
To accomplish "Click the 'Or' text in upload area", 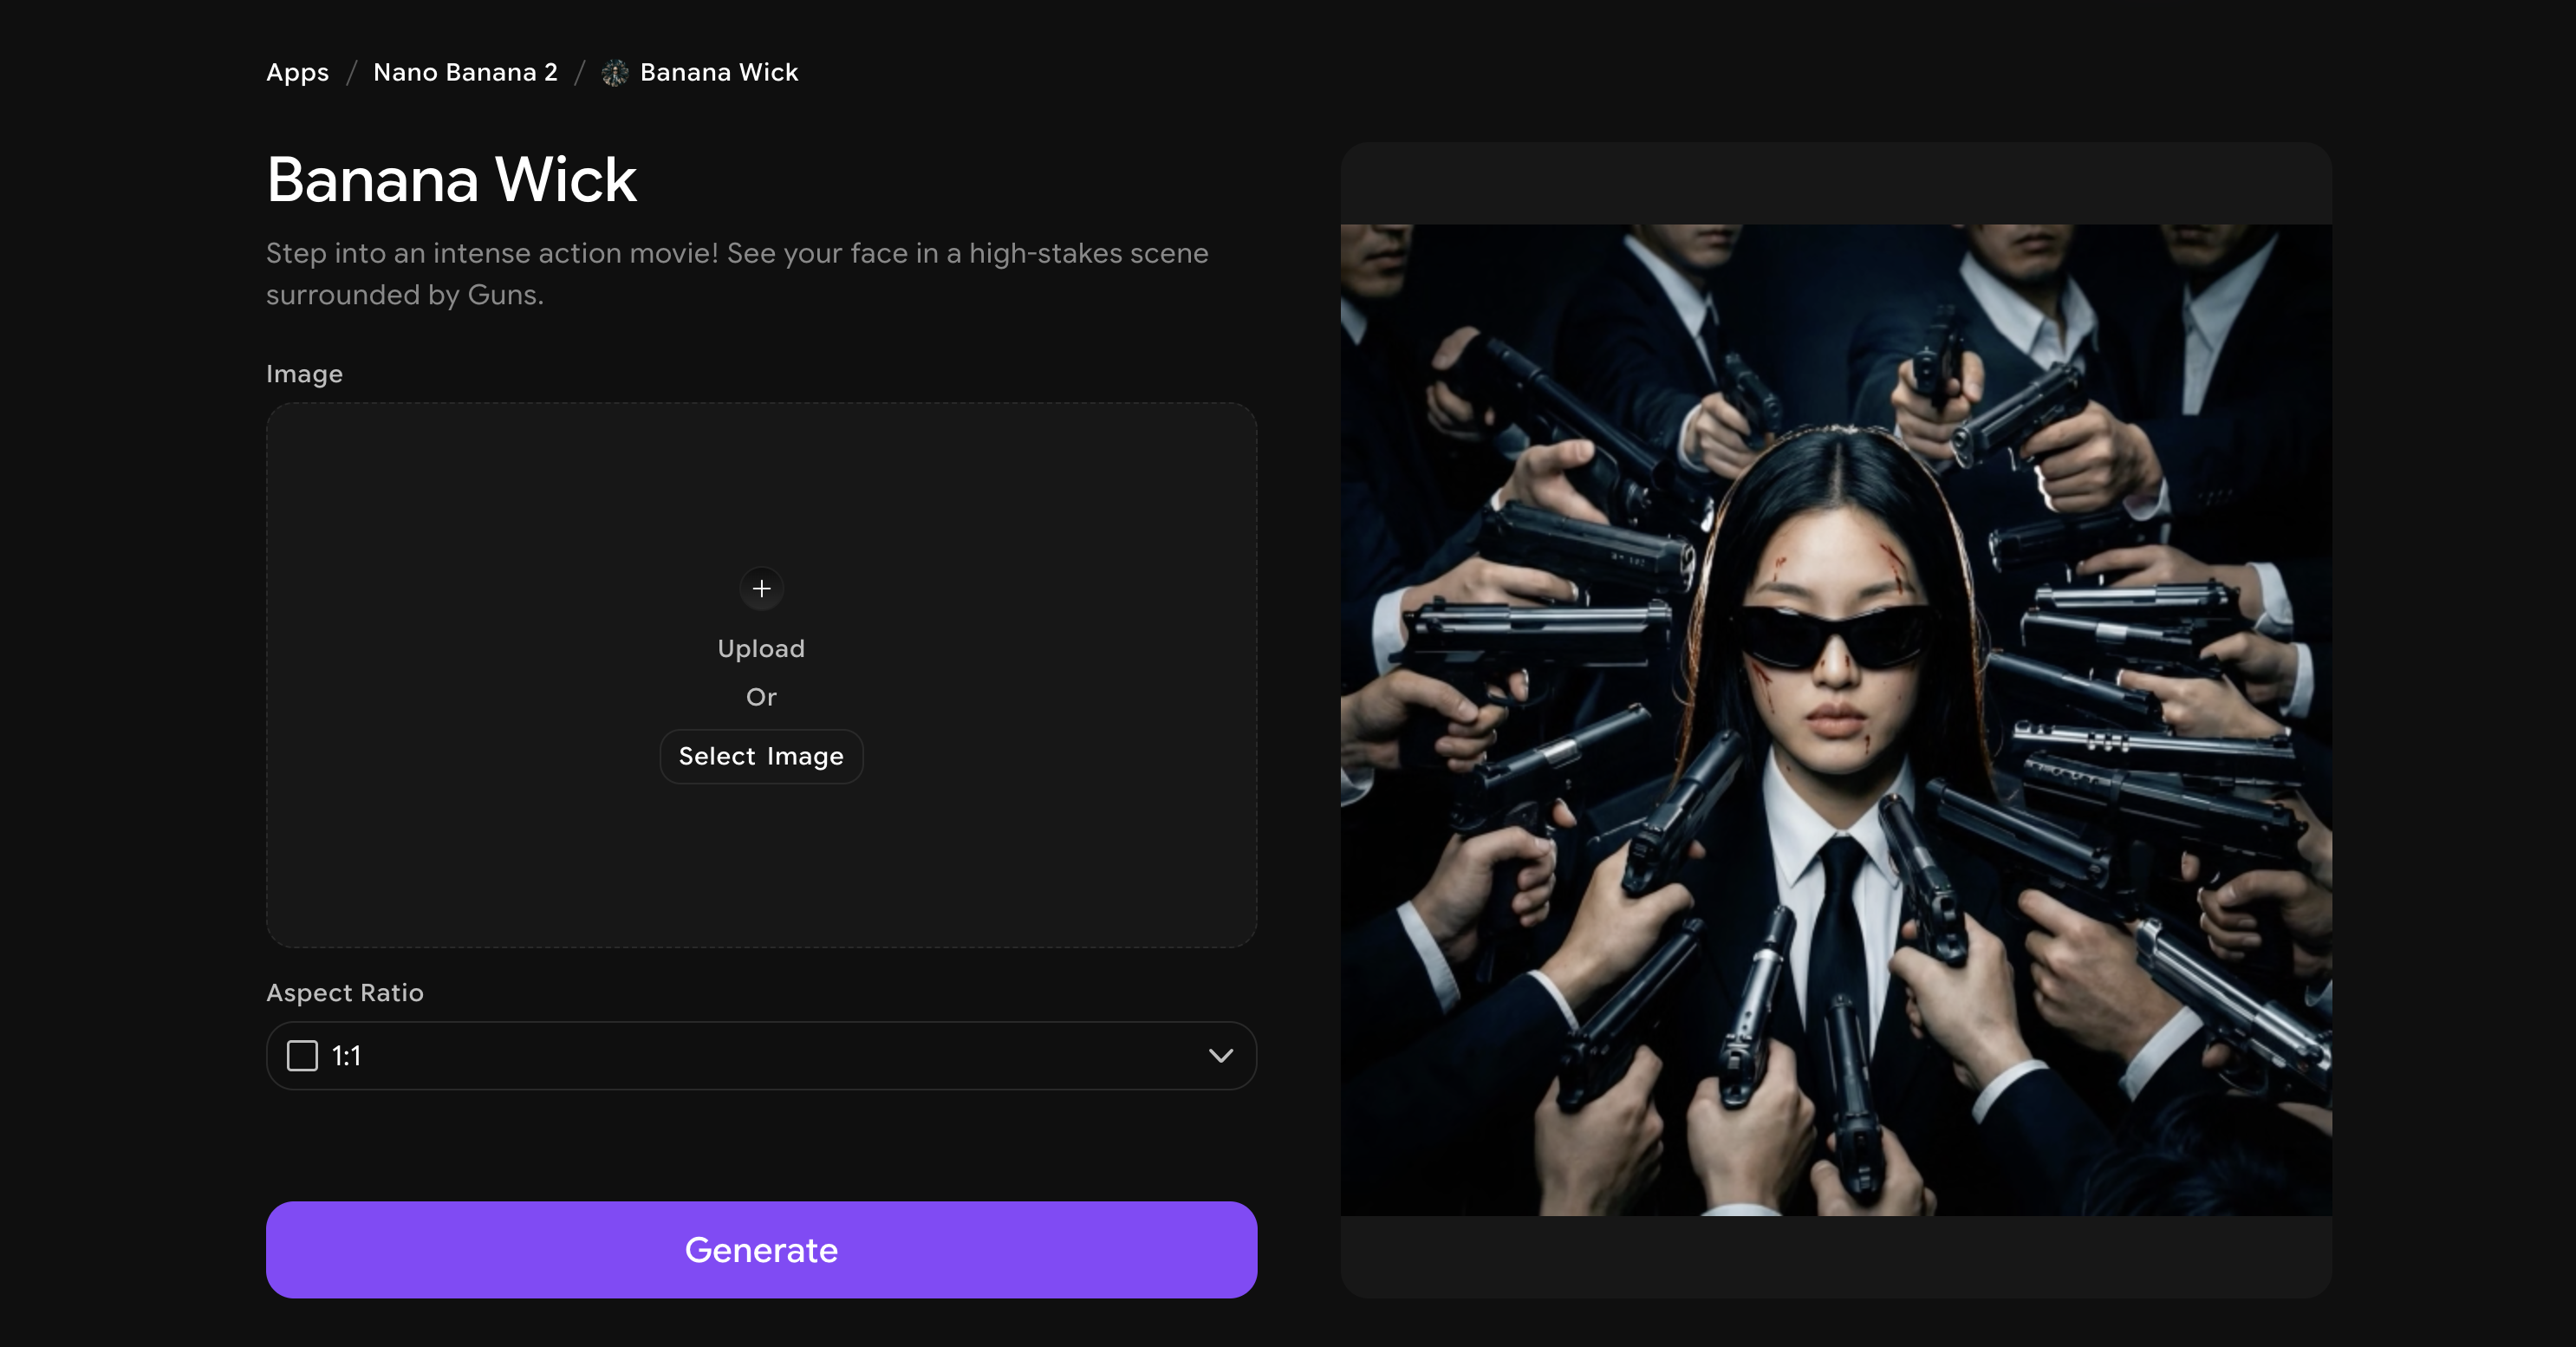I will (x=761, y=697).
